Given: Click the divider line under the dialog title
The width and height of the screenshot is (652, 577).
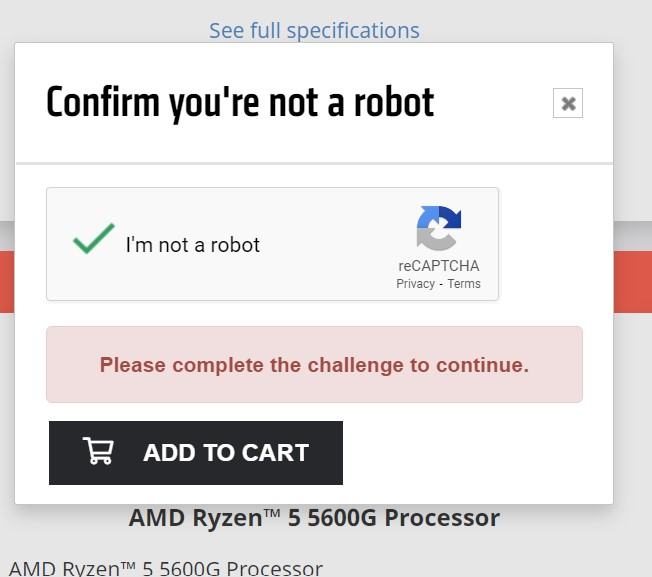Looking at the screenshot, I should [x=314, y=163].
